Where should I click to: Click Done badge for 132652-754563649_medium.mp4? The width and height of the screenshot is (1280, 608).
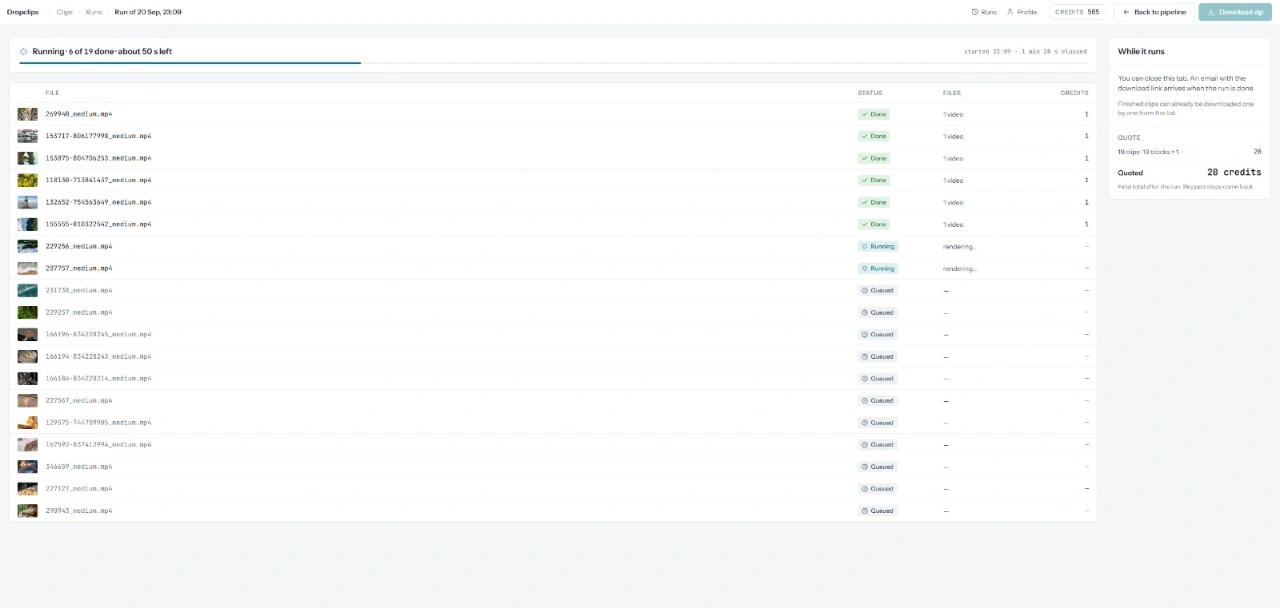(874, 202)
